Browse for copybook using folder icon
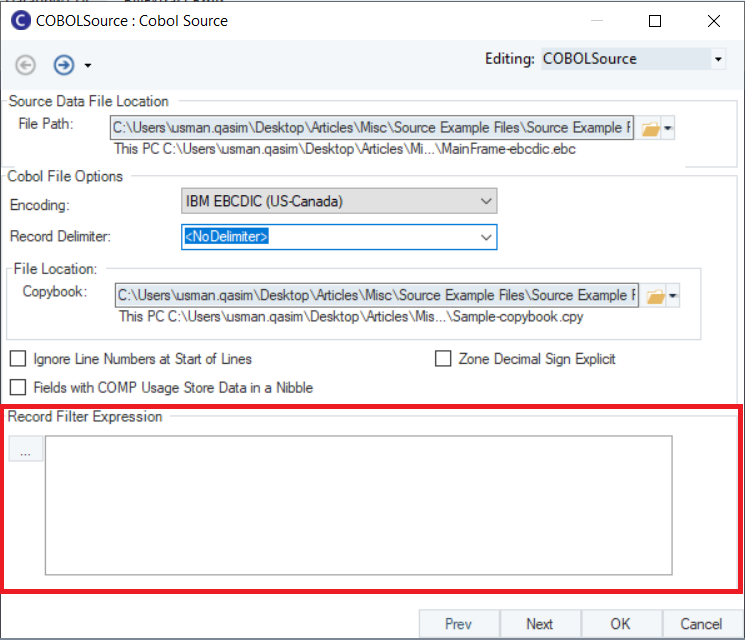 (x=653, y=296)
